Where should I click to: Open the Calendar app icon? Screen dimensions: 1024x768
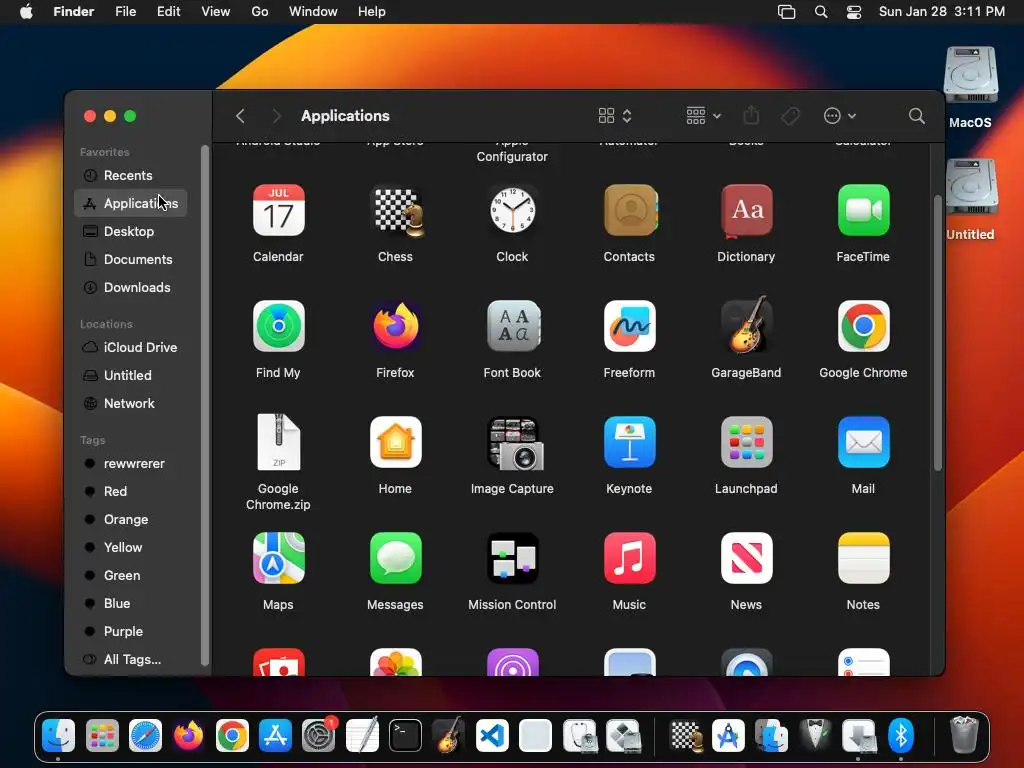[278, 210]
